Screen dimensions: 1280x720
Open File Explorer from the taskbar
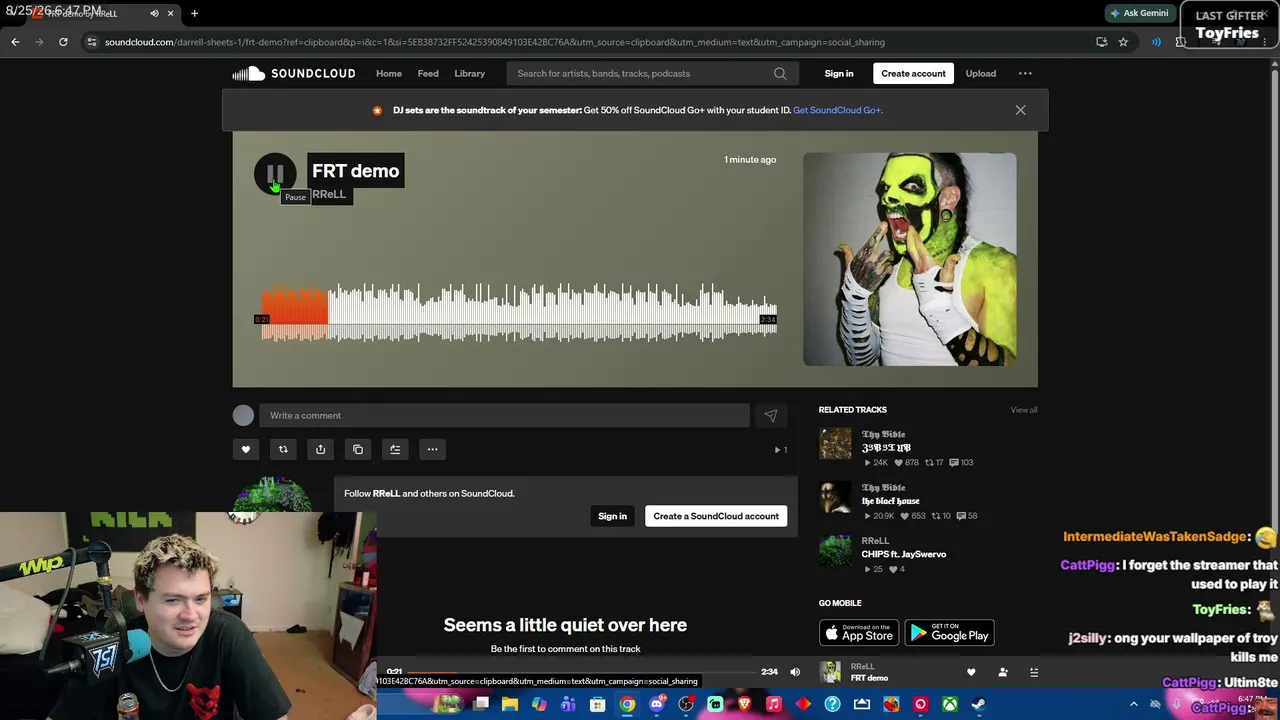[x=510, y=704]
